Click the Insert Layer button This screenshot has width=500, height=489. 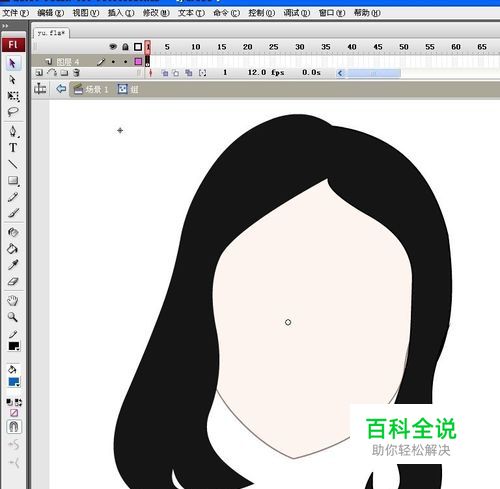coord(39,73)
